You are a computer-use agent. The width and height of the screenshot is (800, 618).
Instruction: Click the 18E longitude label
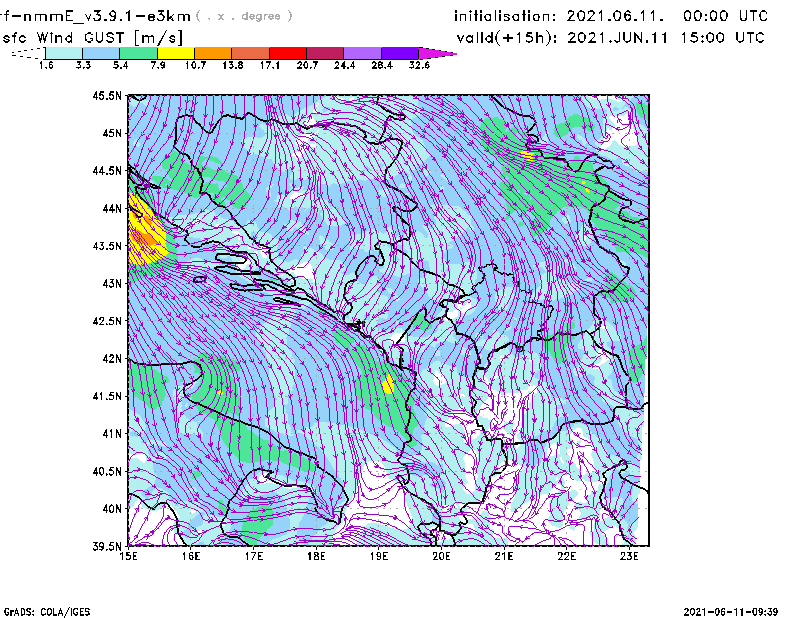pyautogui.click(x=316, y=556)
